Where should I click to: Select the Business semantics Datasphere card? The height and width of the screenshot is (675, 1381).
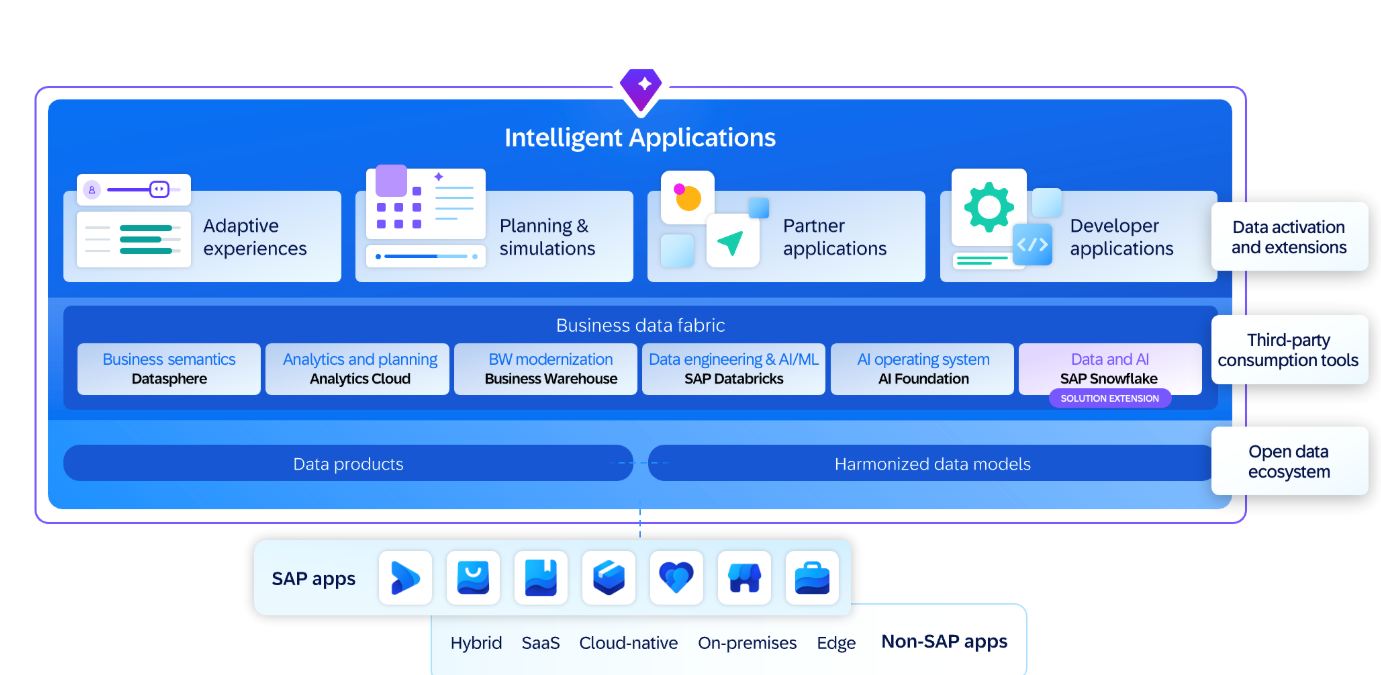[x=169, y=369]
